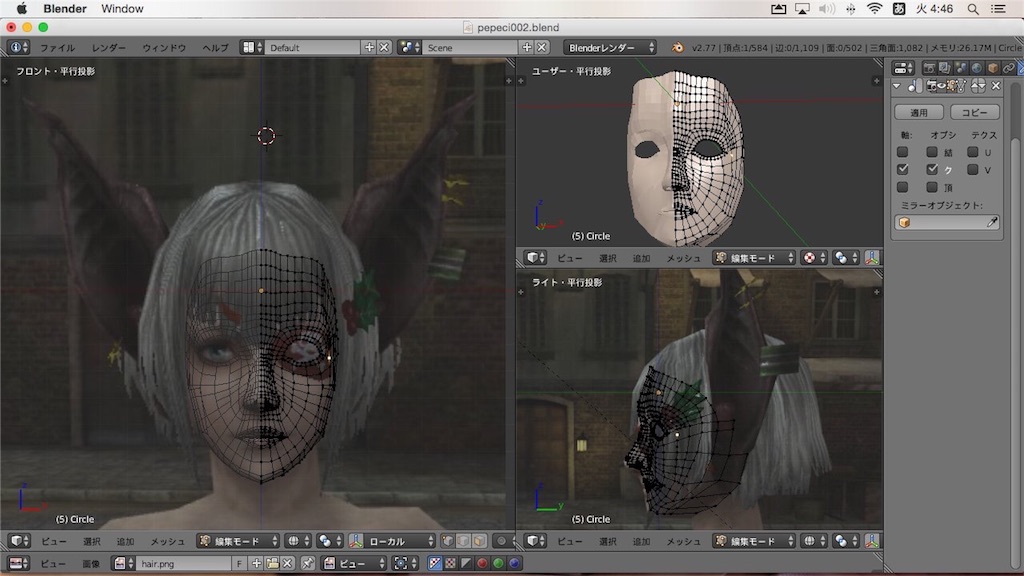Click the 適用 apply button
1024x576 pixels.
[x=918, y=112]
